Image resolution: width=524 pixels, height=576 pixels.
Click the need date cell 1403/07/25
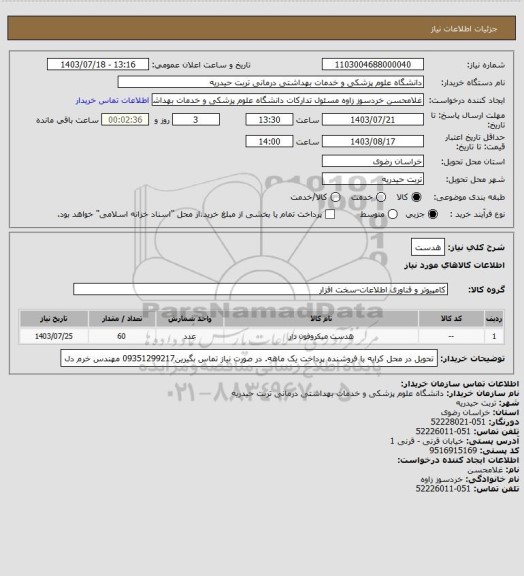click(x=54, y=336)
